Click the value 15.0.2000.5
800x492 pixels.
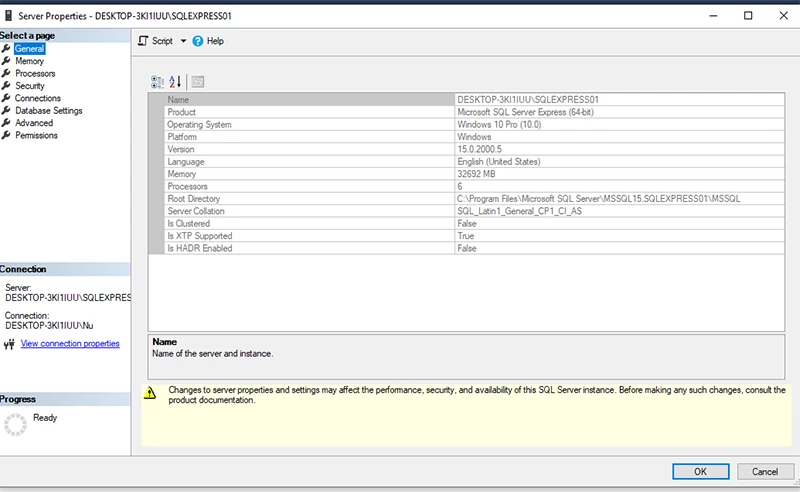tap(479, 149)
